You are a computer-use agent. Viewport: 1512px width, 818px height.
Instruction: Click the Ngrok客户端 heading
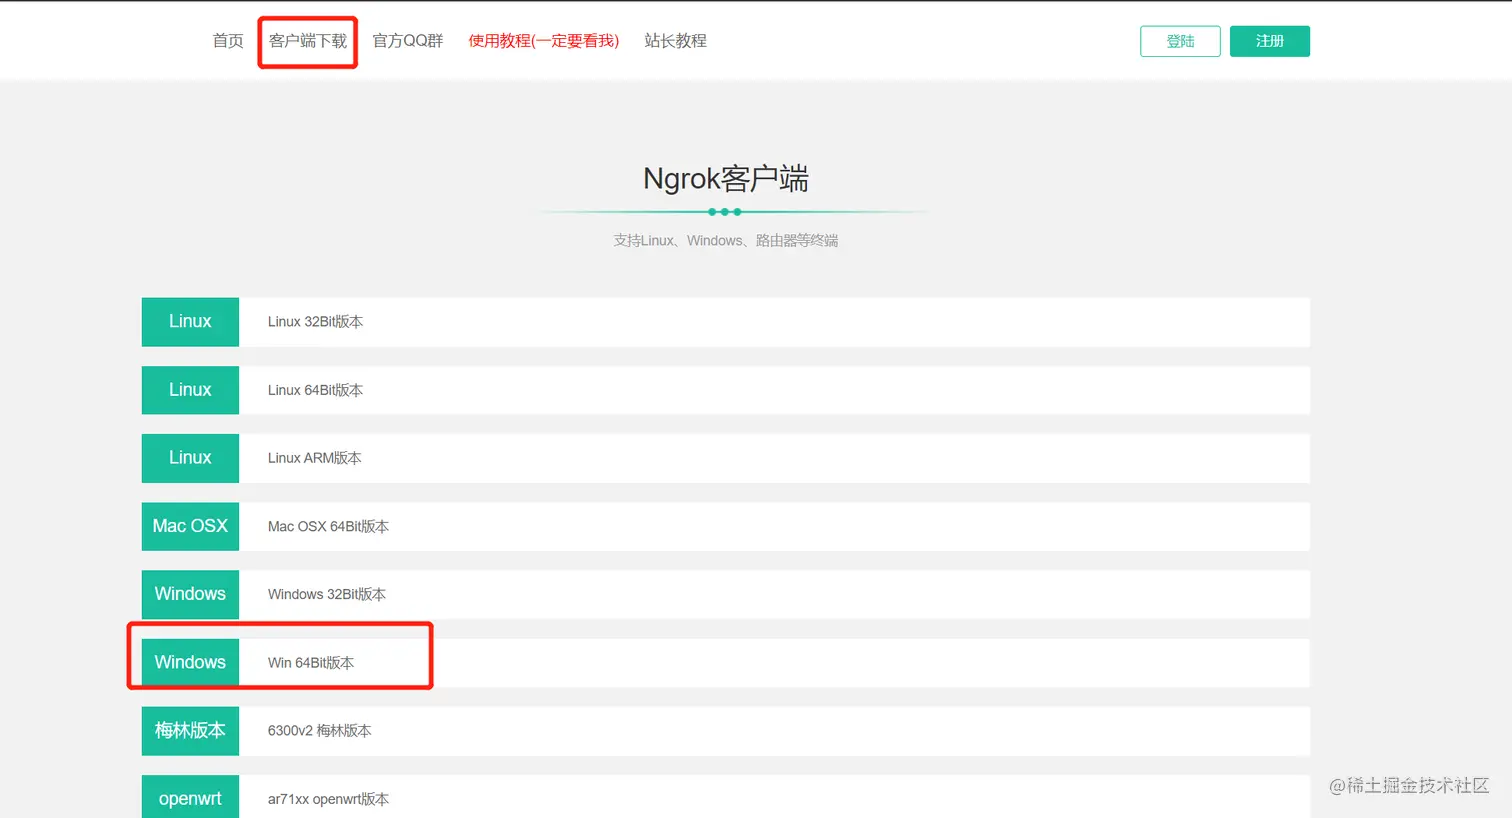(x=726, y=179)
